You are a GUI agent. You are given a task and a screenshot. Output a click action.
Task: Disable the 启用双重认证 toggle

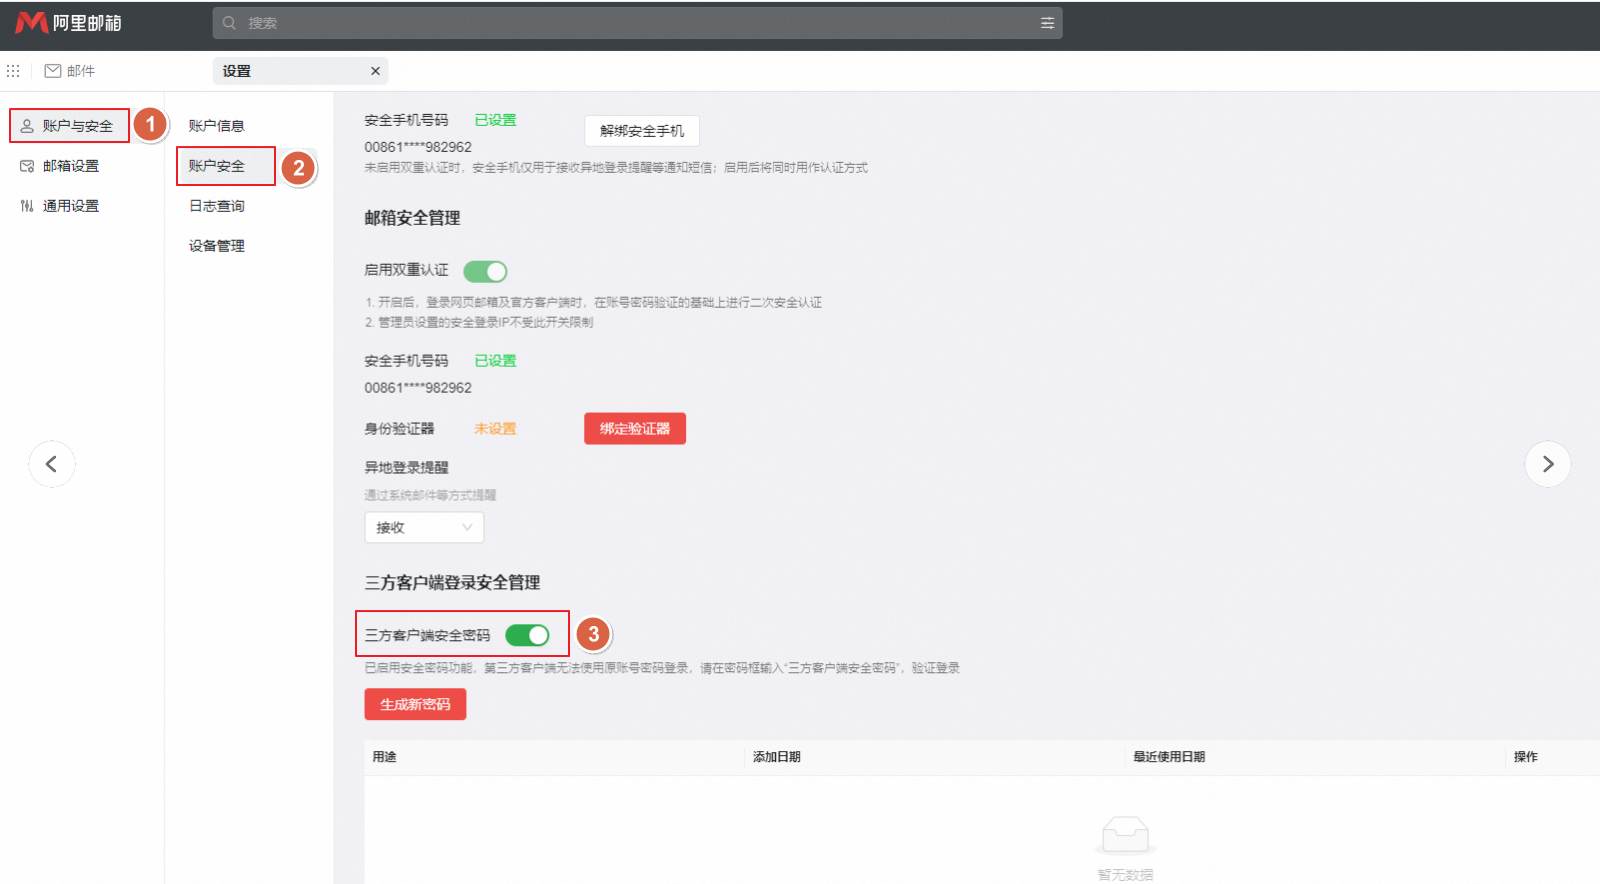point(485,271)
